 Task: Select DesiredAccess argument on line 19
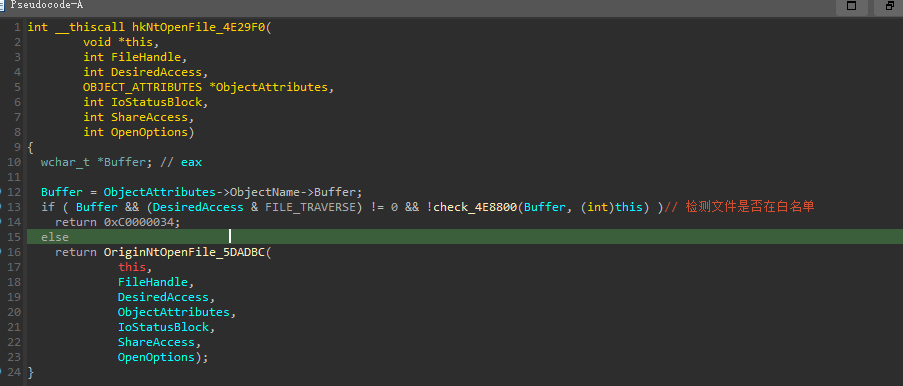[x=163, y=297]
